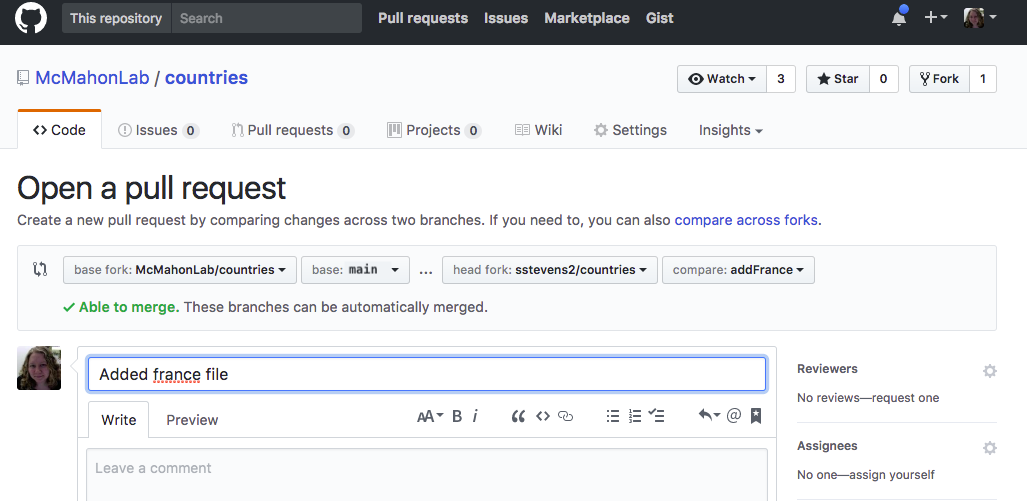Open the repository Pull requests tab
Screen dimensions: 1027x501
[293, 130]
